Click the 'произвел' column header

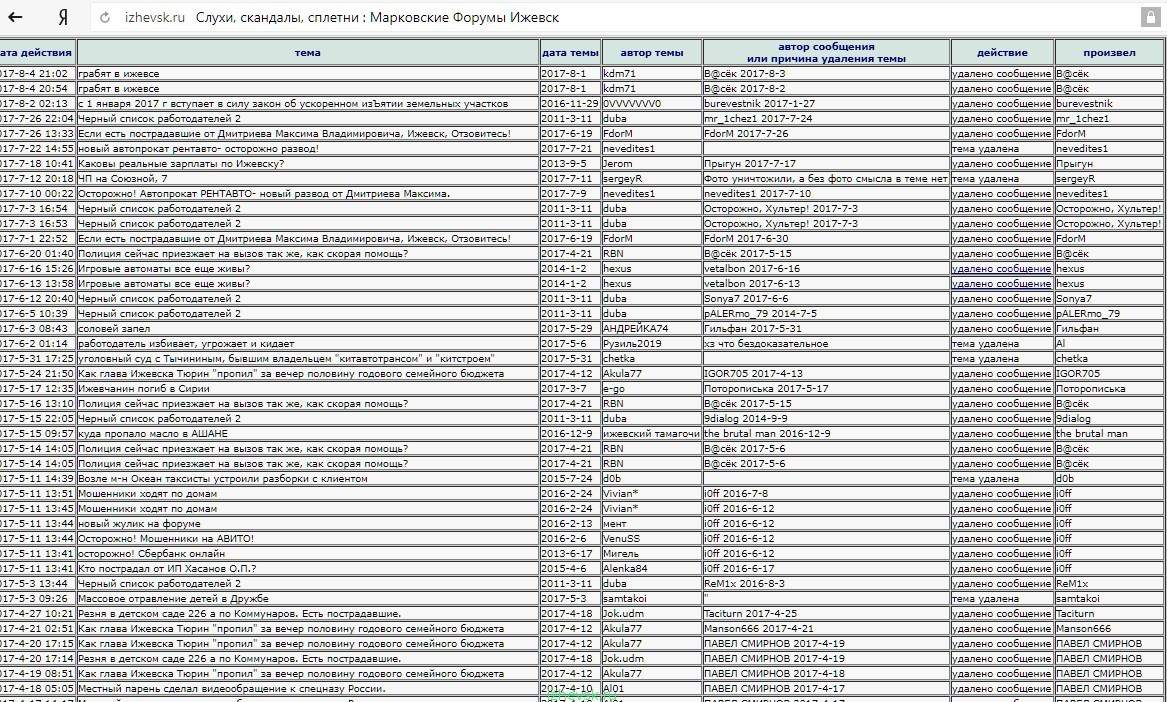tap(1109, 53)
